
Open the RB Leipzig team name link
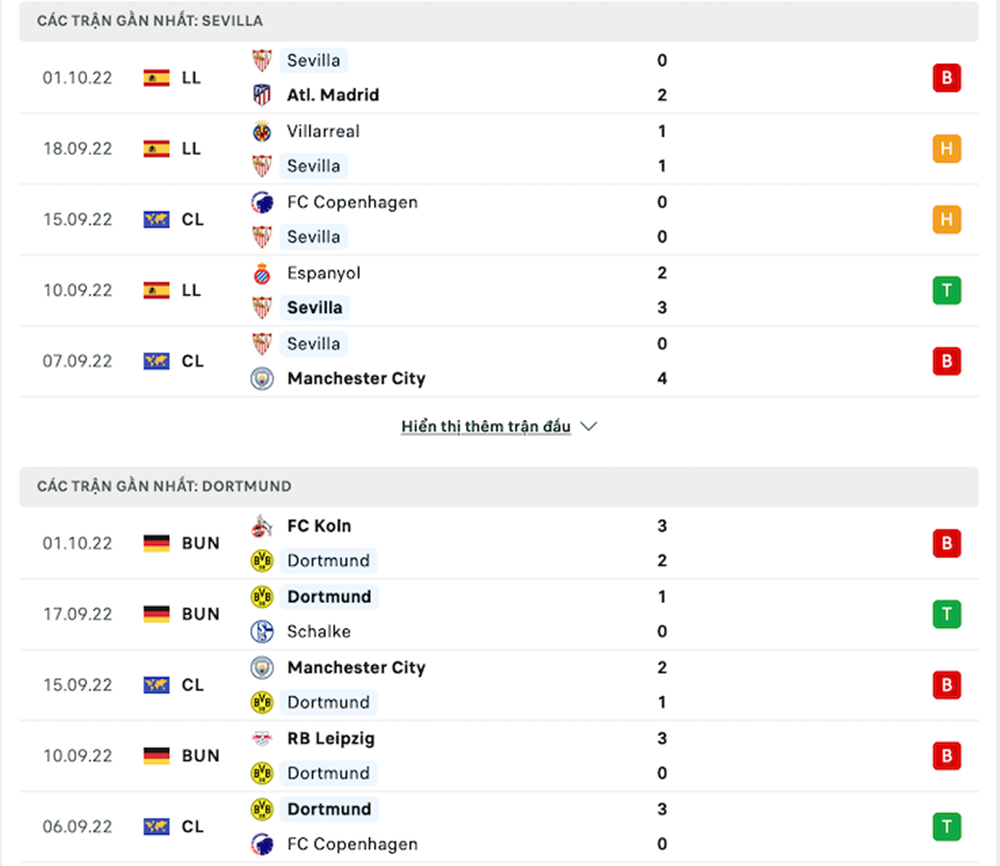(x=331, y=739)
